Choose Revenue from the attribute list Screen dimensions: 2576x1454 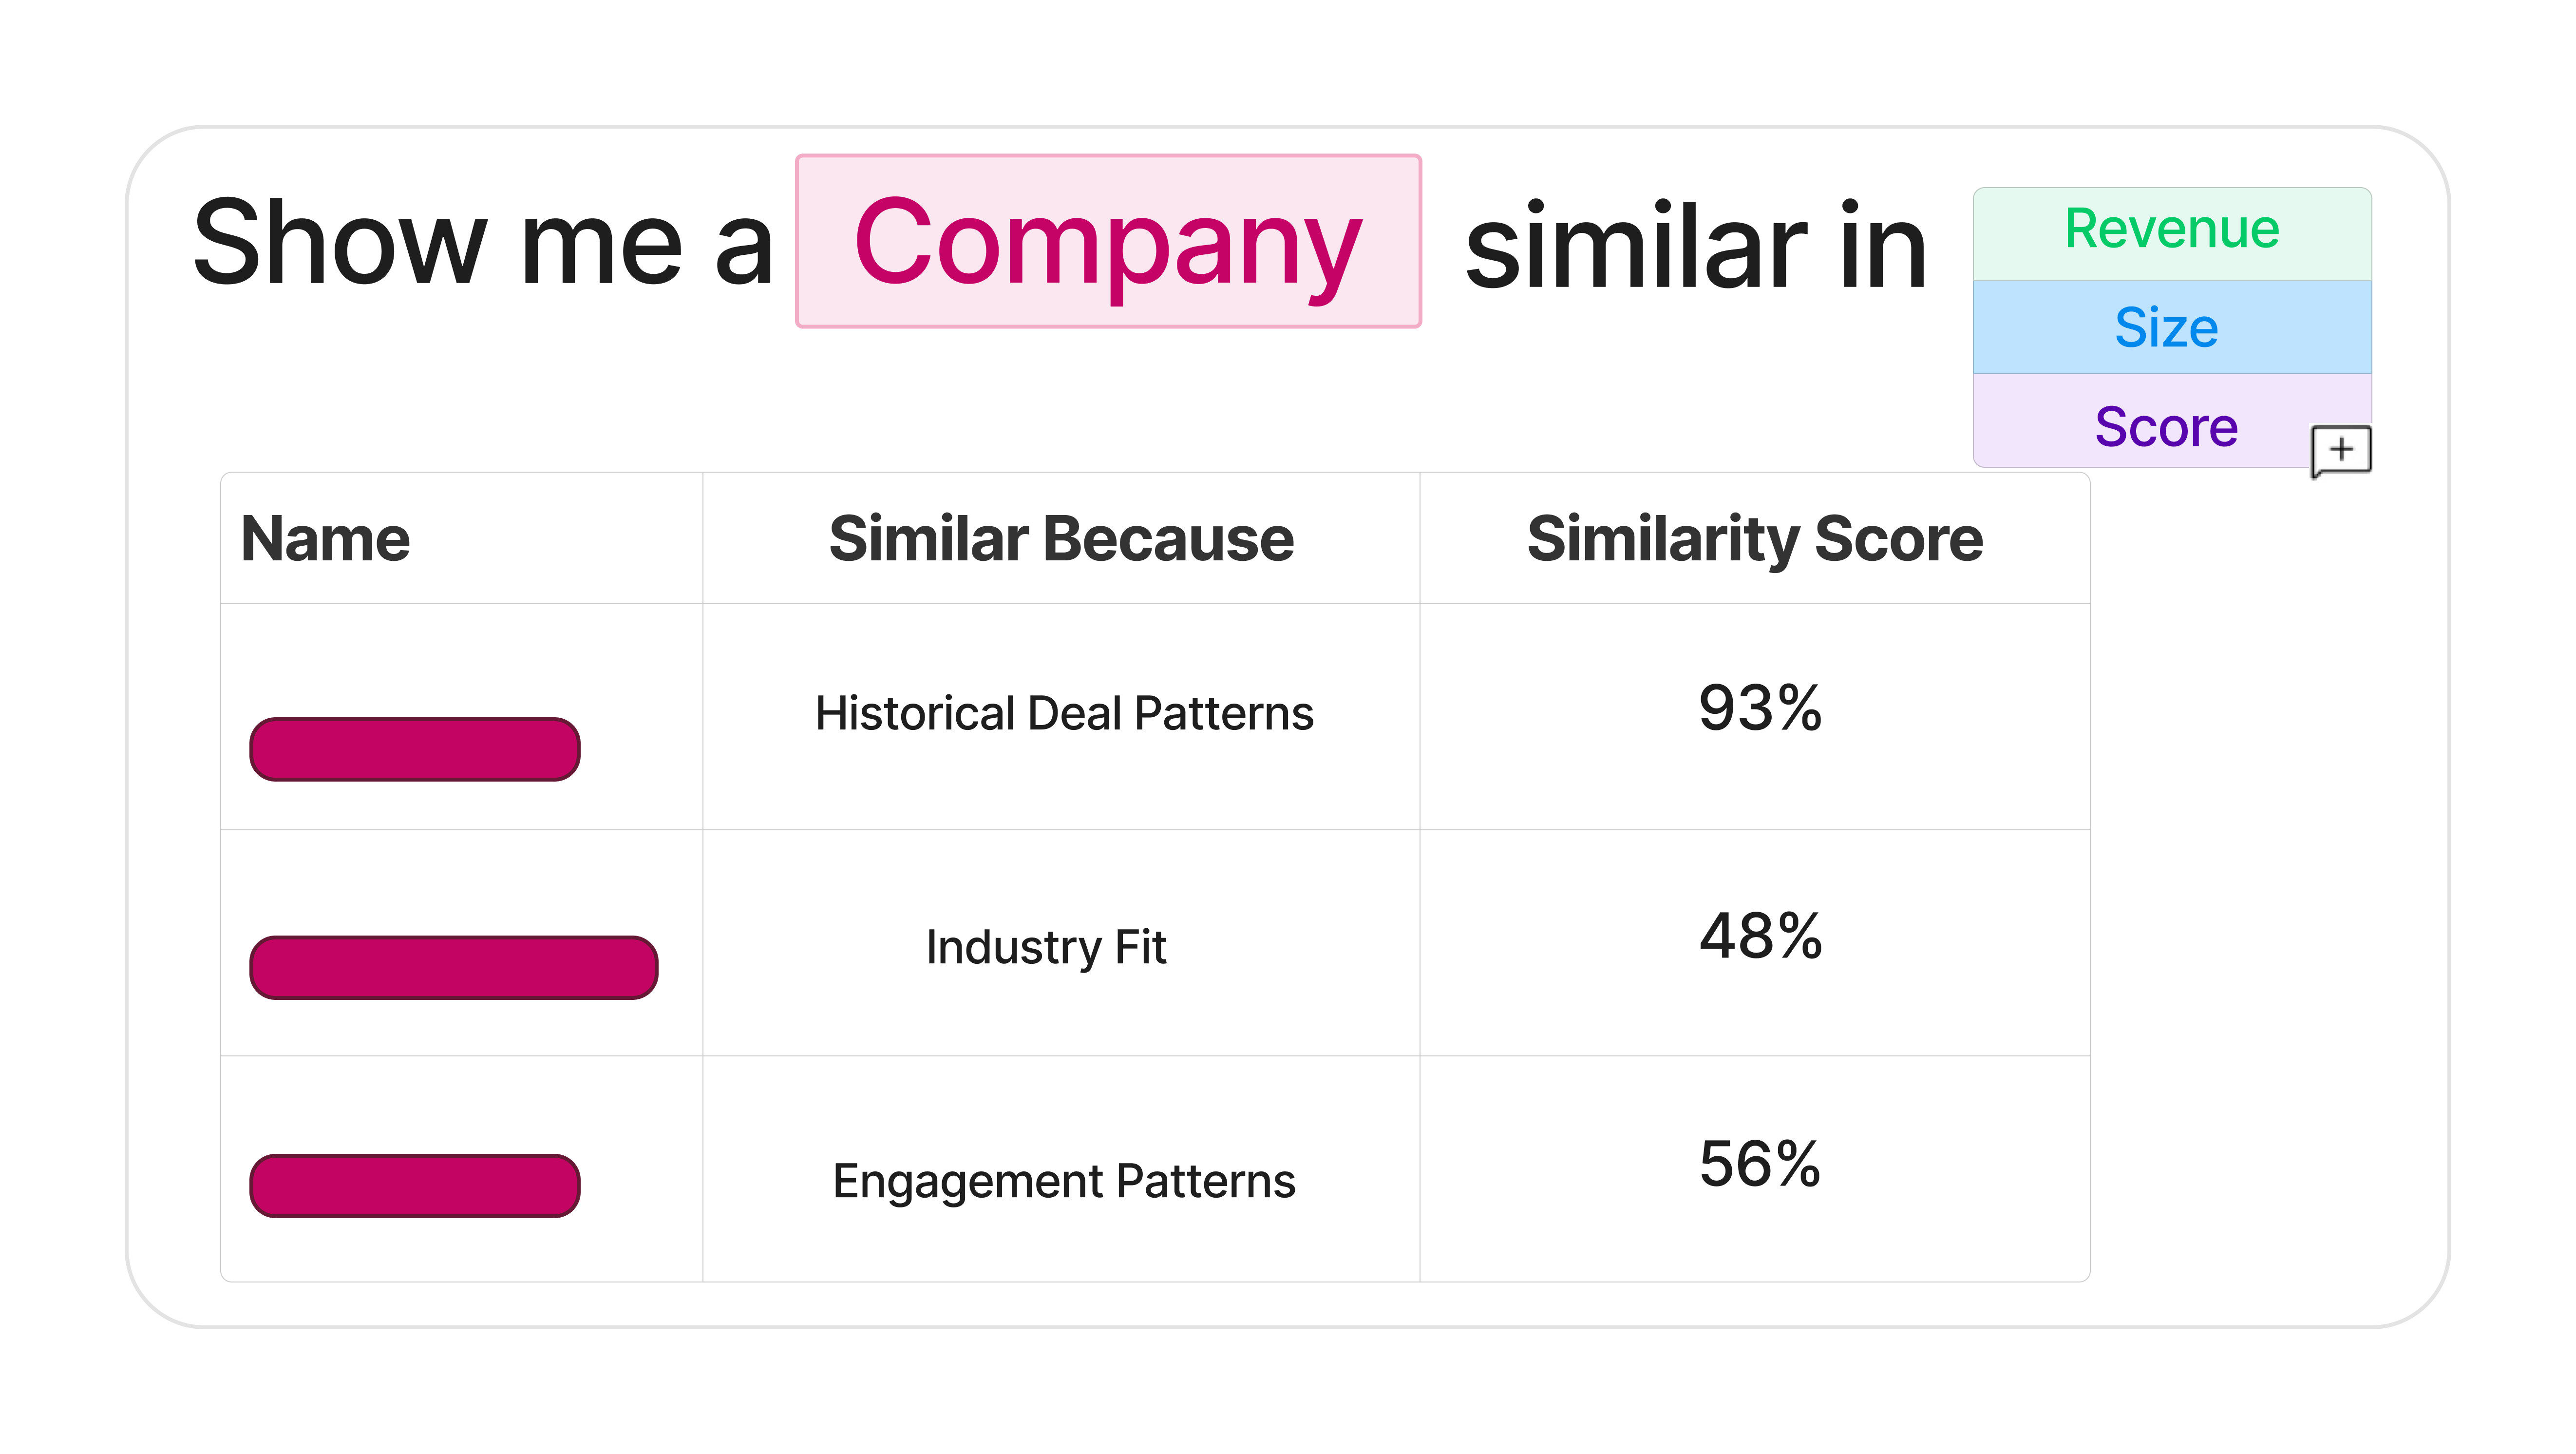[x=2172, y=232]
